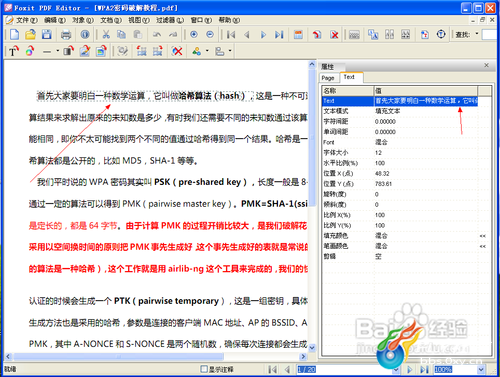
Task: Toggle the 显示注释 checkbox
Action: pos(204,369)
